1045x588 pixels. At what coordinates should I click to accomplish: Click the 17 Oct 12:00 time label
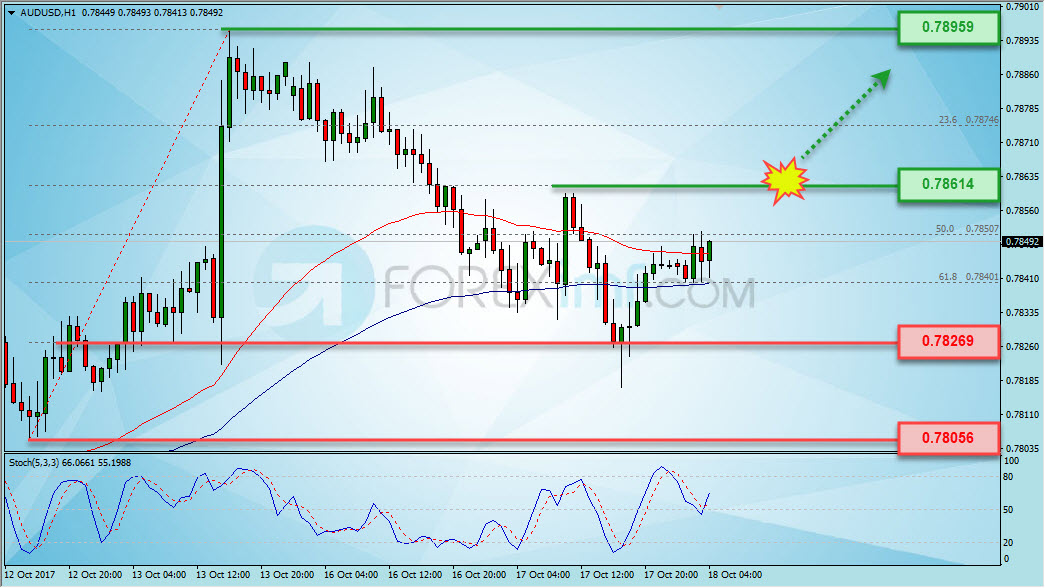click(606, 575)
